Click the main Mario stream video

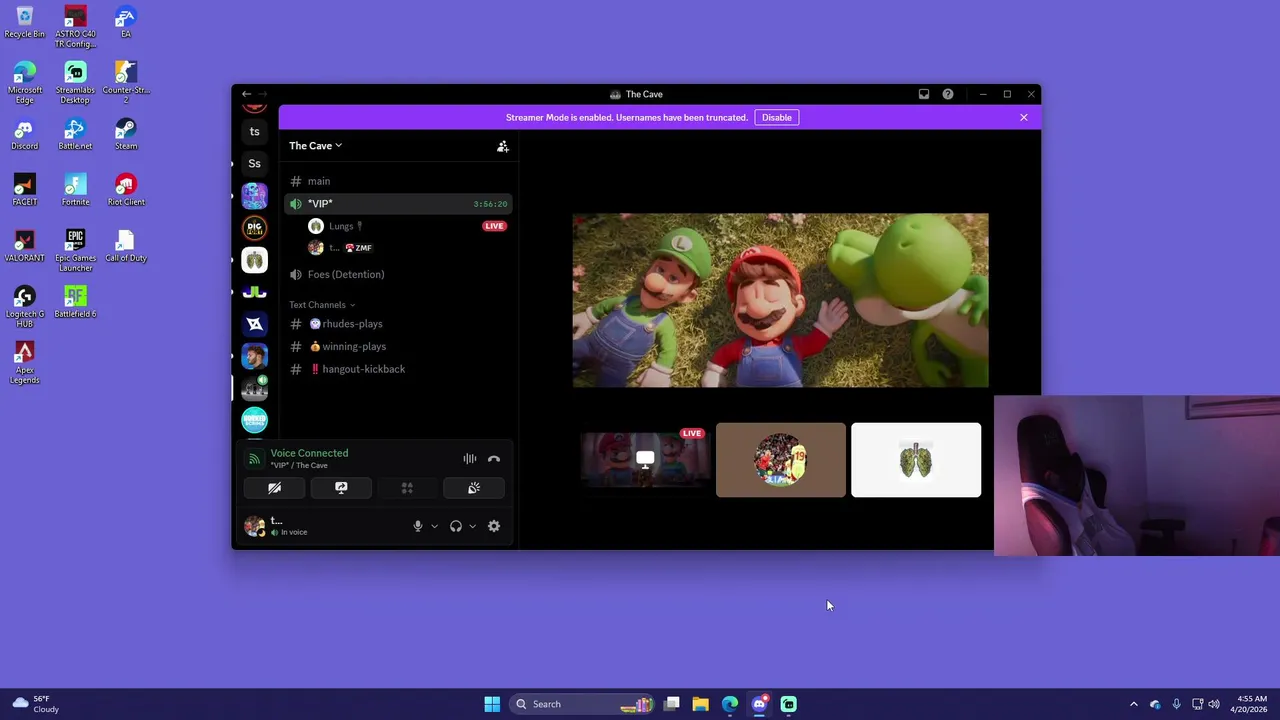[780, 300]
